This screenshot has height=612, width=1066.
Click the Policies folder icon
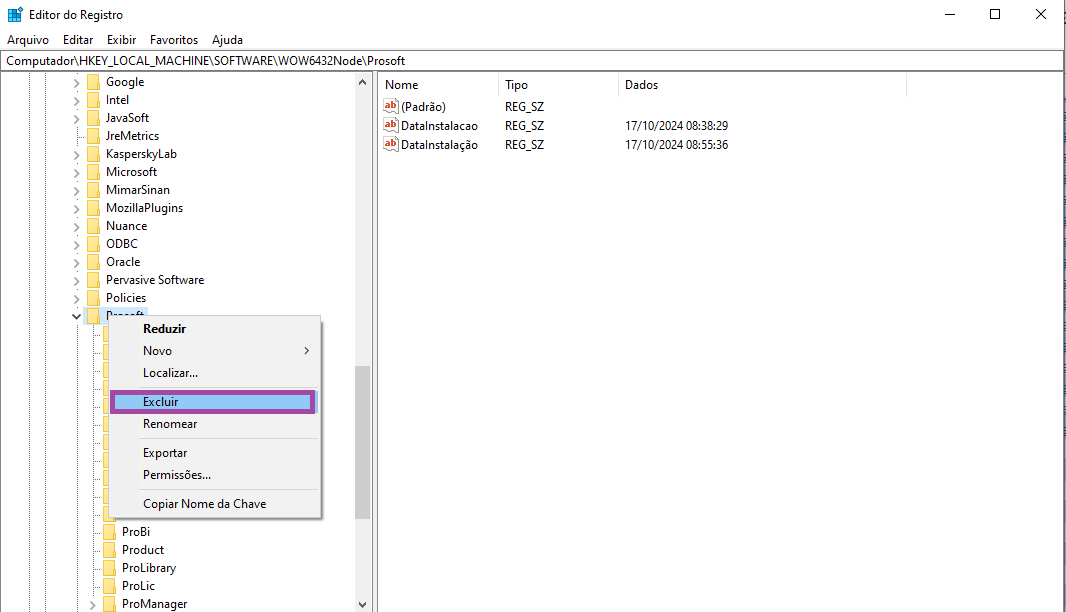coord(93,299)
